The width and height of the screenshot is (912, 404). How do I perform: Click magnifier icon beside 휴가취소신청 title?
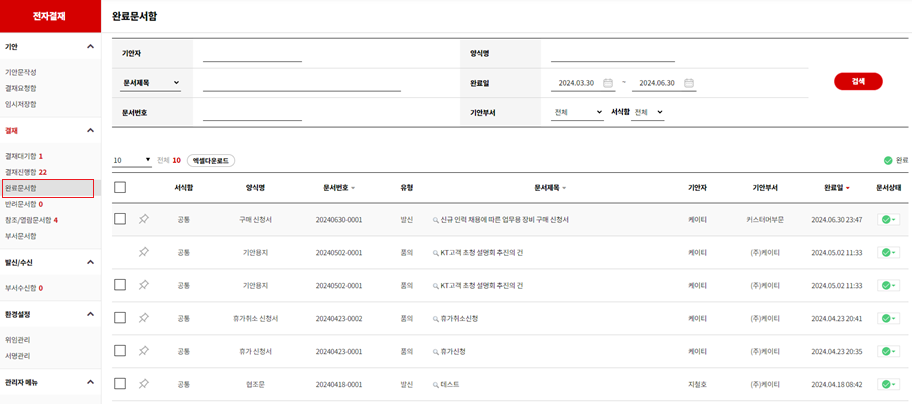coord(435,319)
